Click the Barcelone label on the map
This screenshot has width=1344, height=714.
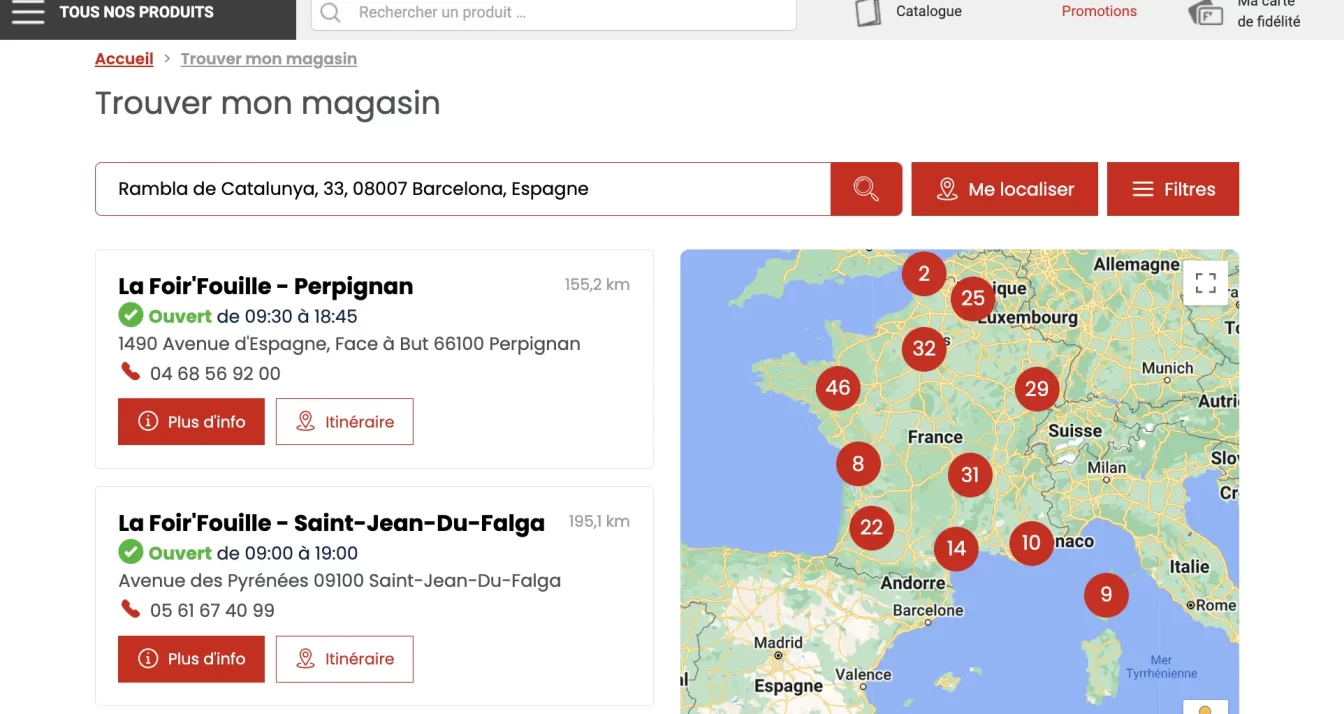[928, 610]
